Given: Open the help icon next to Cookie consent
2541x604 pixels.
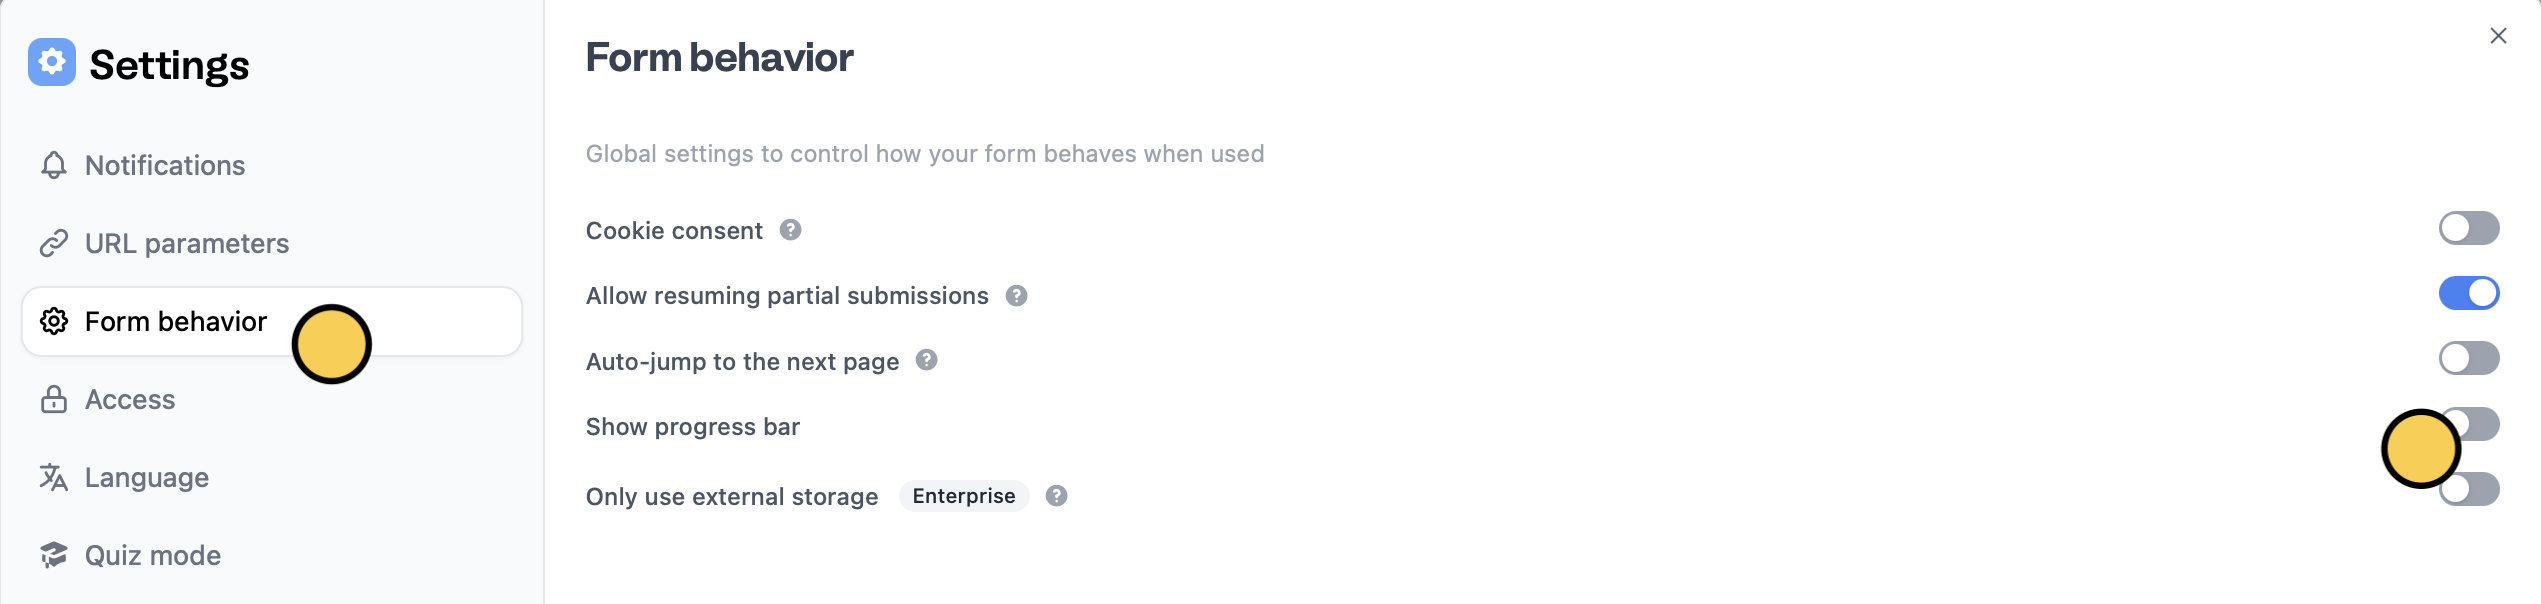Looking at the screenshot, I should click(790, 229).
